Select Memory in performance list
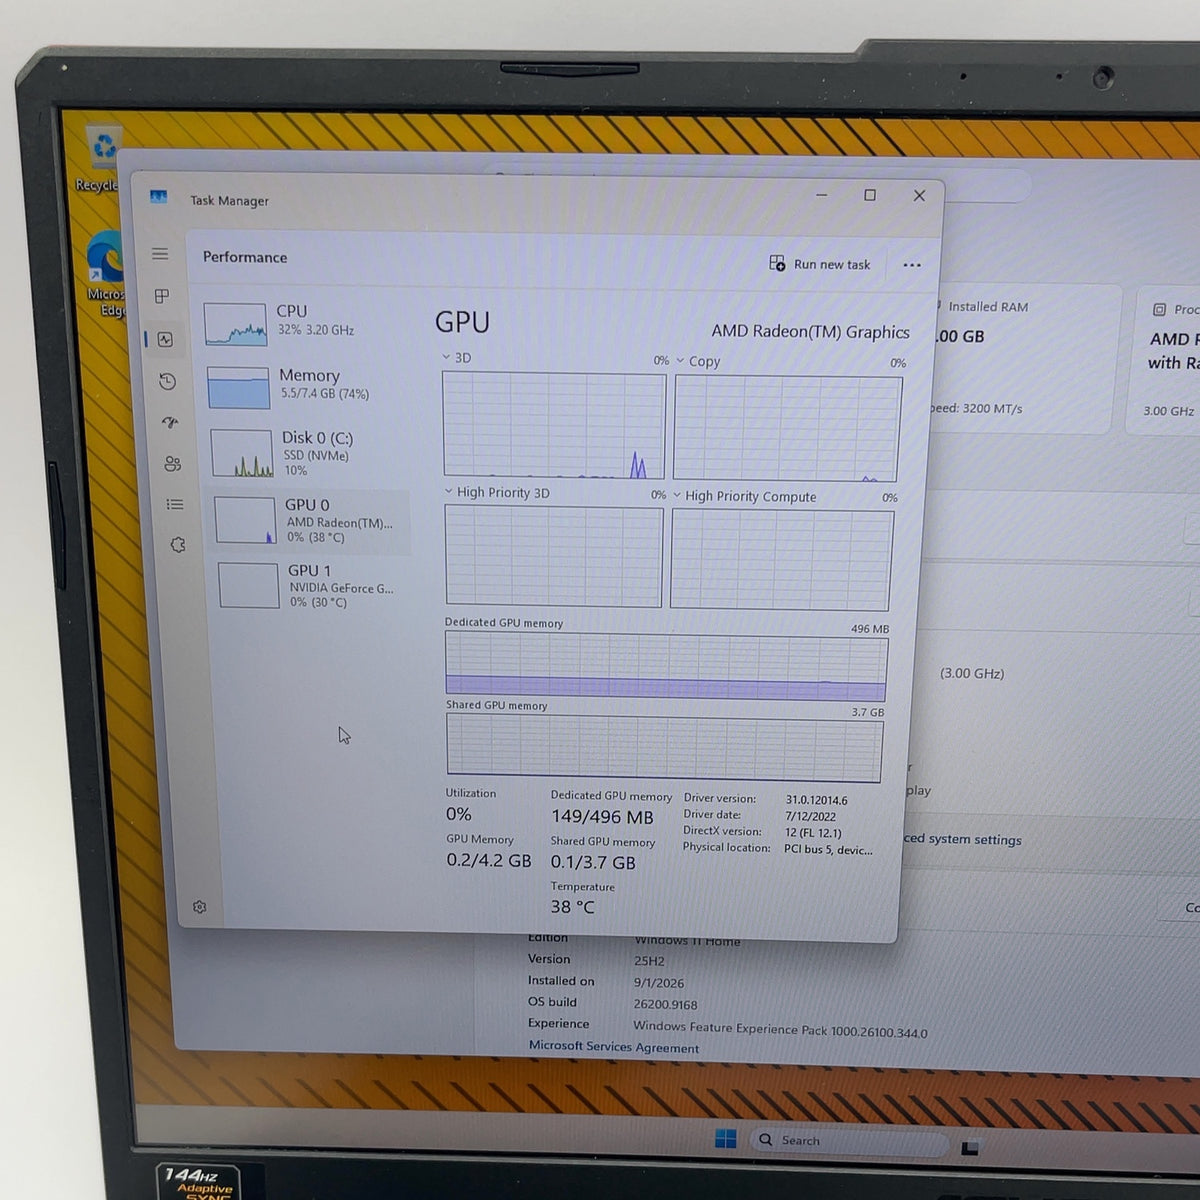This screenshot has width=1200, height=1200. pyautogui.click(x=306, y=387)
